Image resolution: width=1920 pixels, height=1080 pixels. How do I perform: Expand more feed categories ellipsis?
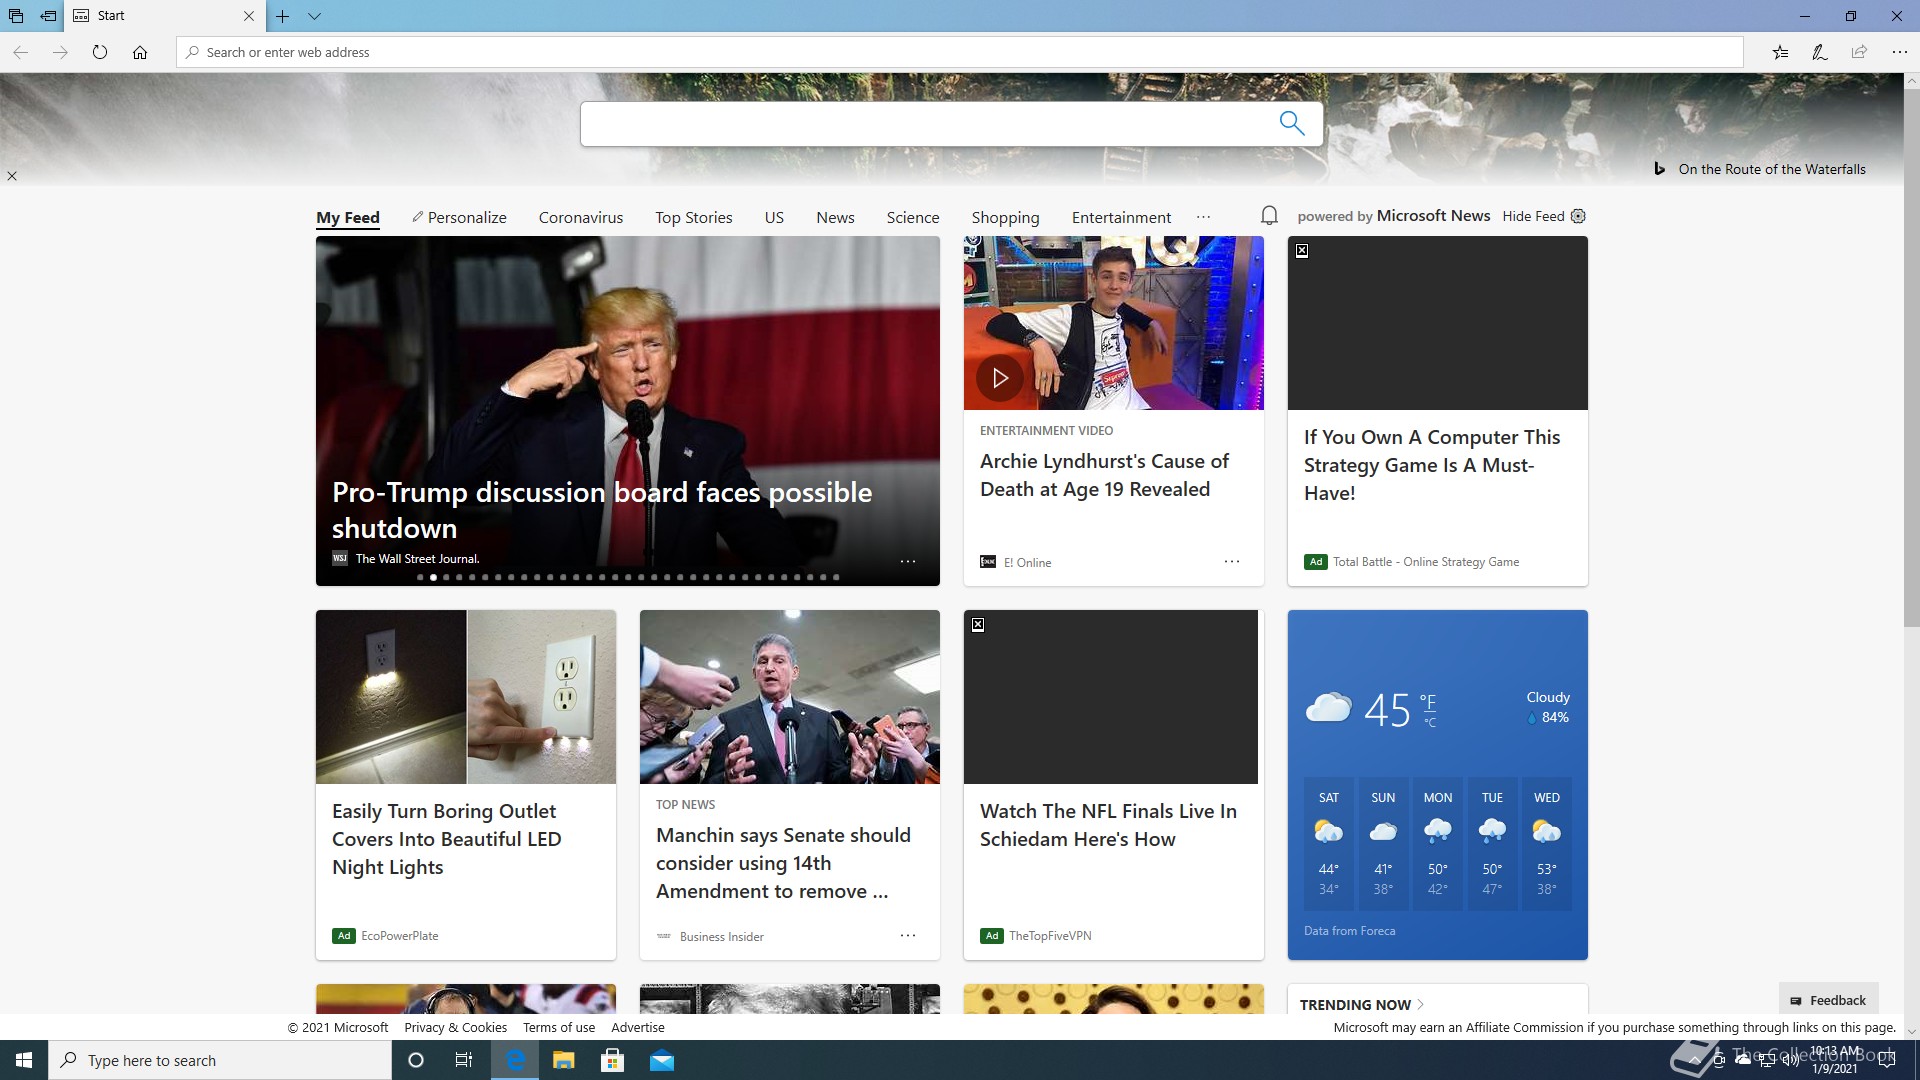pyautogui.click(x=1203, y=217)
